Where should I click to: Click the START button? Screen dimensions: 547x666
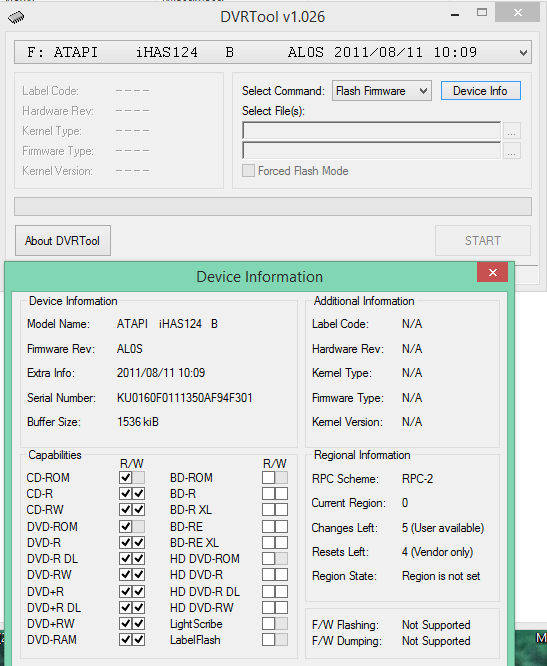[x=483, y=241]
